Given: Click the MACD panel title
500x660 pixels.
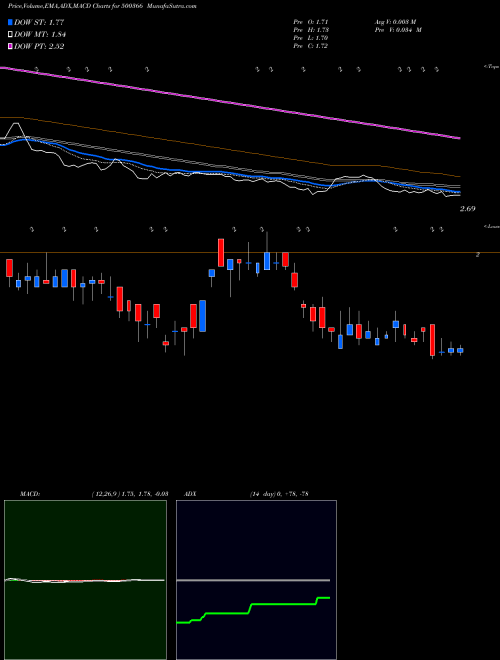Looking at the screenshot, I should (x=30, y=493).
